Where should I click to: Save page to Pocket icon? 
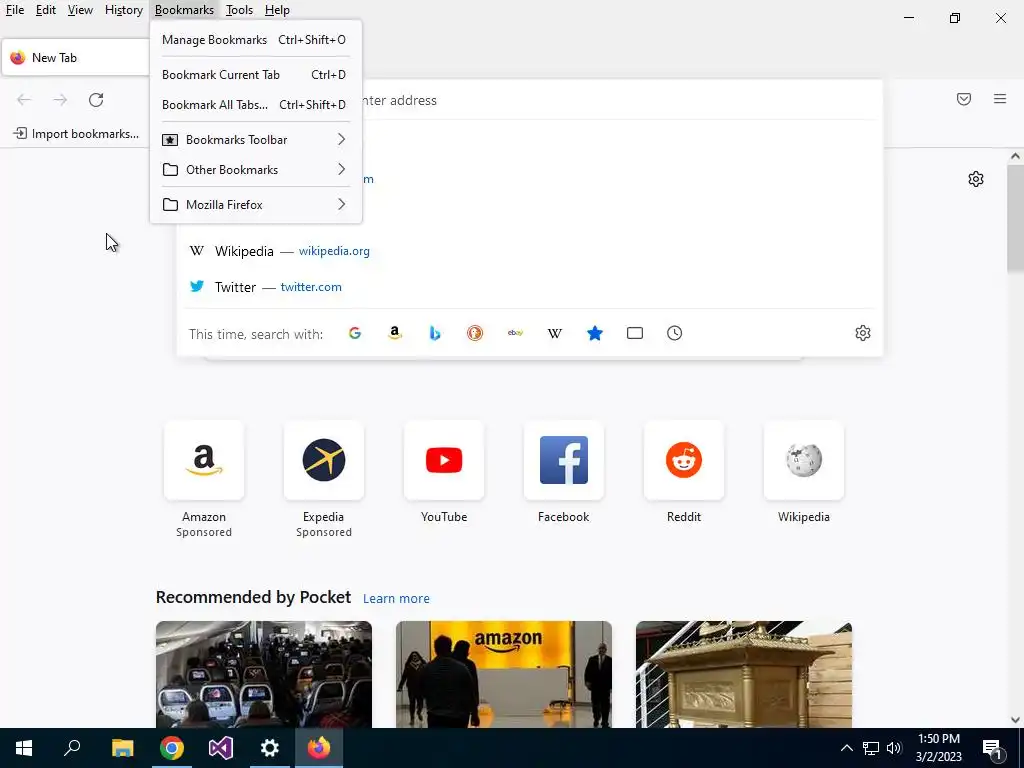coord(964,99)
